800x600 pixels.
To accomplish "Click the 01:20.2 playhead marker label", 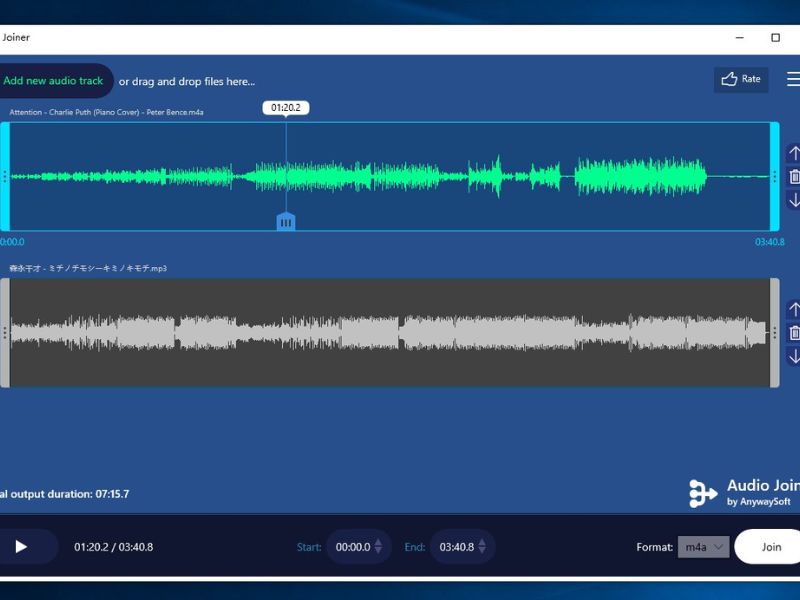I will coord(285,105).
